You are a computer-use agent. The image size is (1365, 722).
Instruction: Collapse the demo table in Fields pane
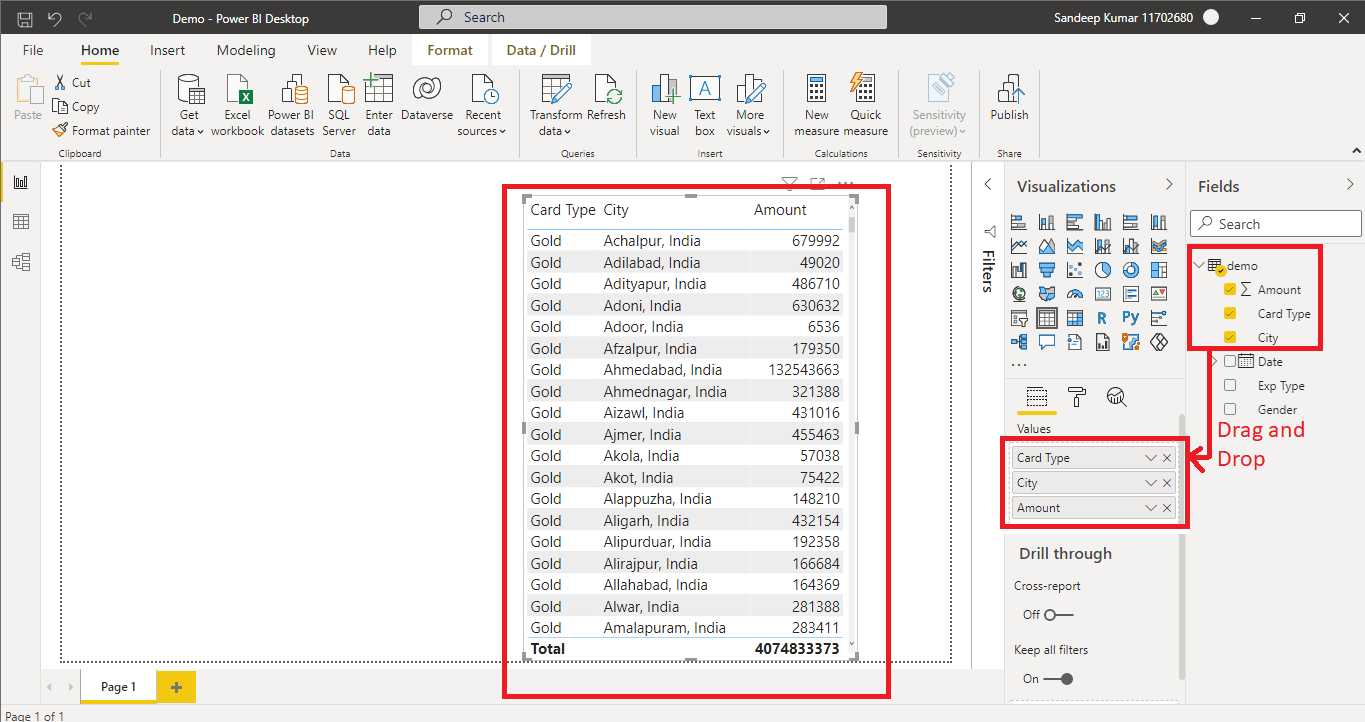point(1198,265)
